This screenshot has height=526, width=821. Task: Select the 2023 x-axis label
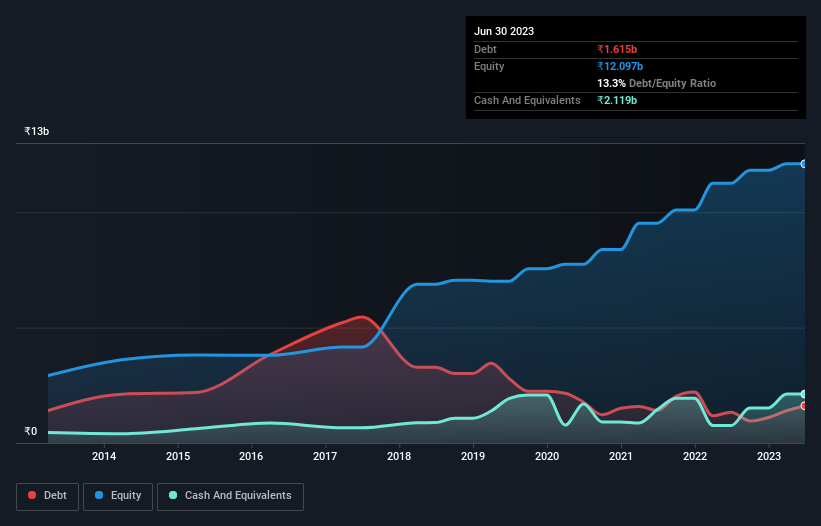[769, 456]
